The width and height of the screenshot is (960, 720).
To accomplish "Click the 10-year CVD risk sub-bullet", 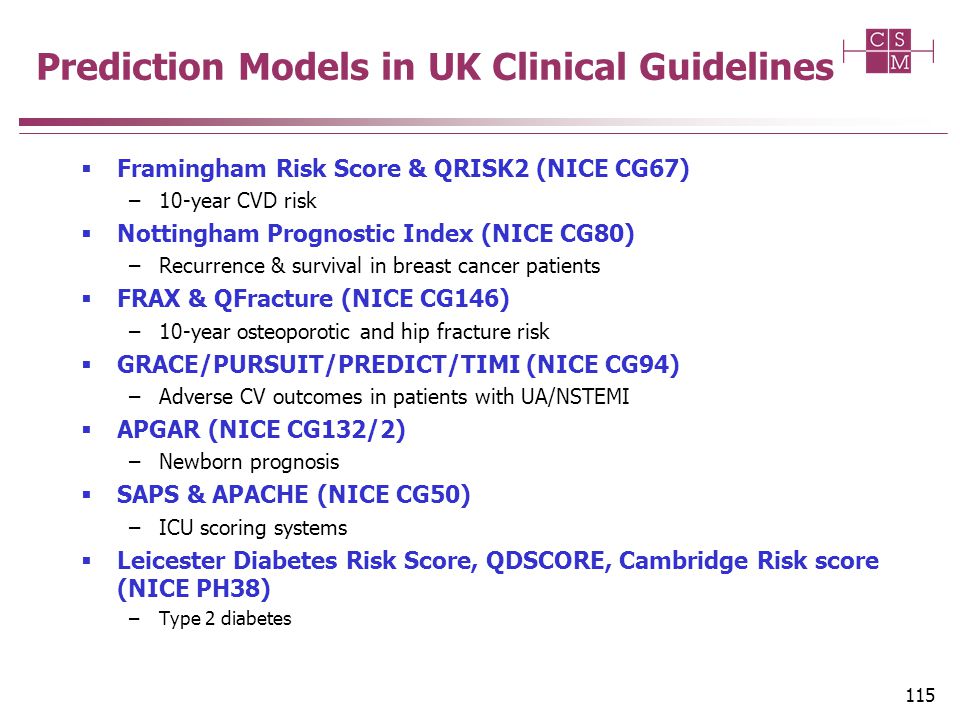I will coord(238,201).
